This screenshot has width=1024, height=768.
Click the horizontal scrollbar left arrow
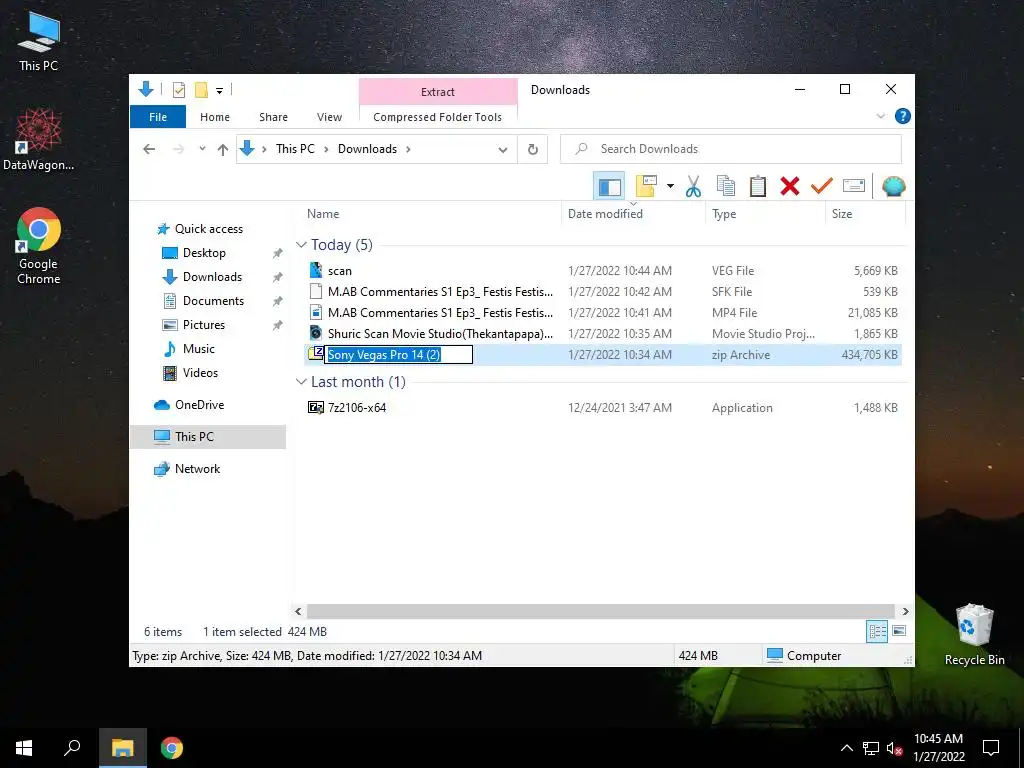click(298, 612)
